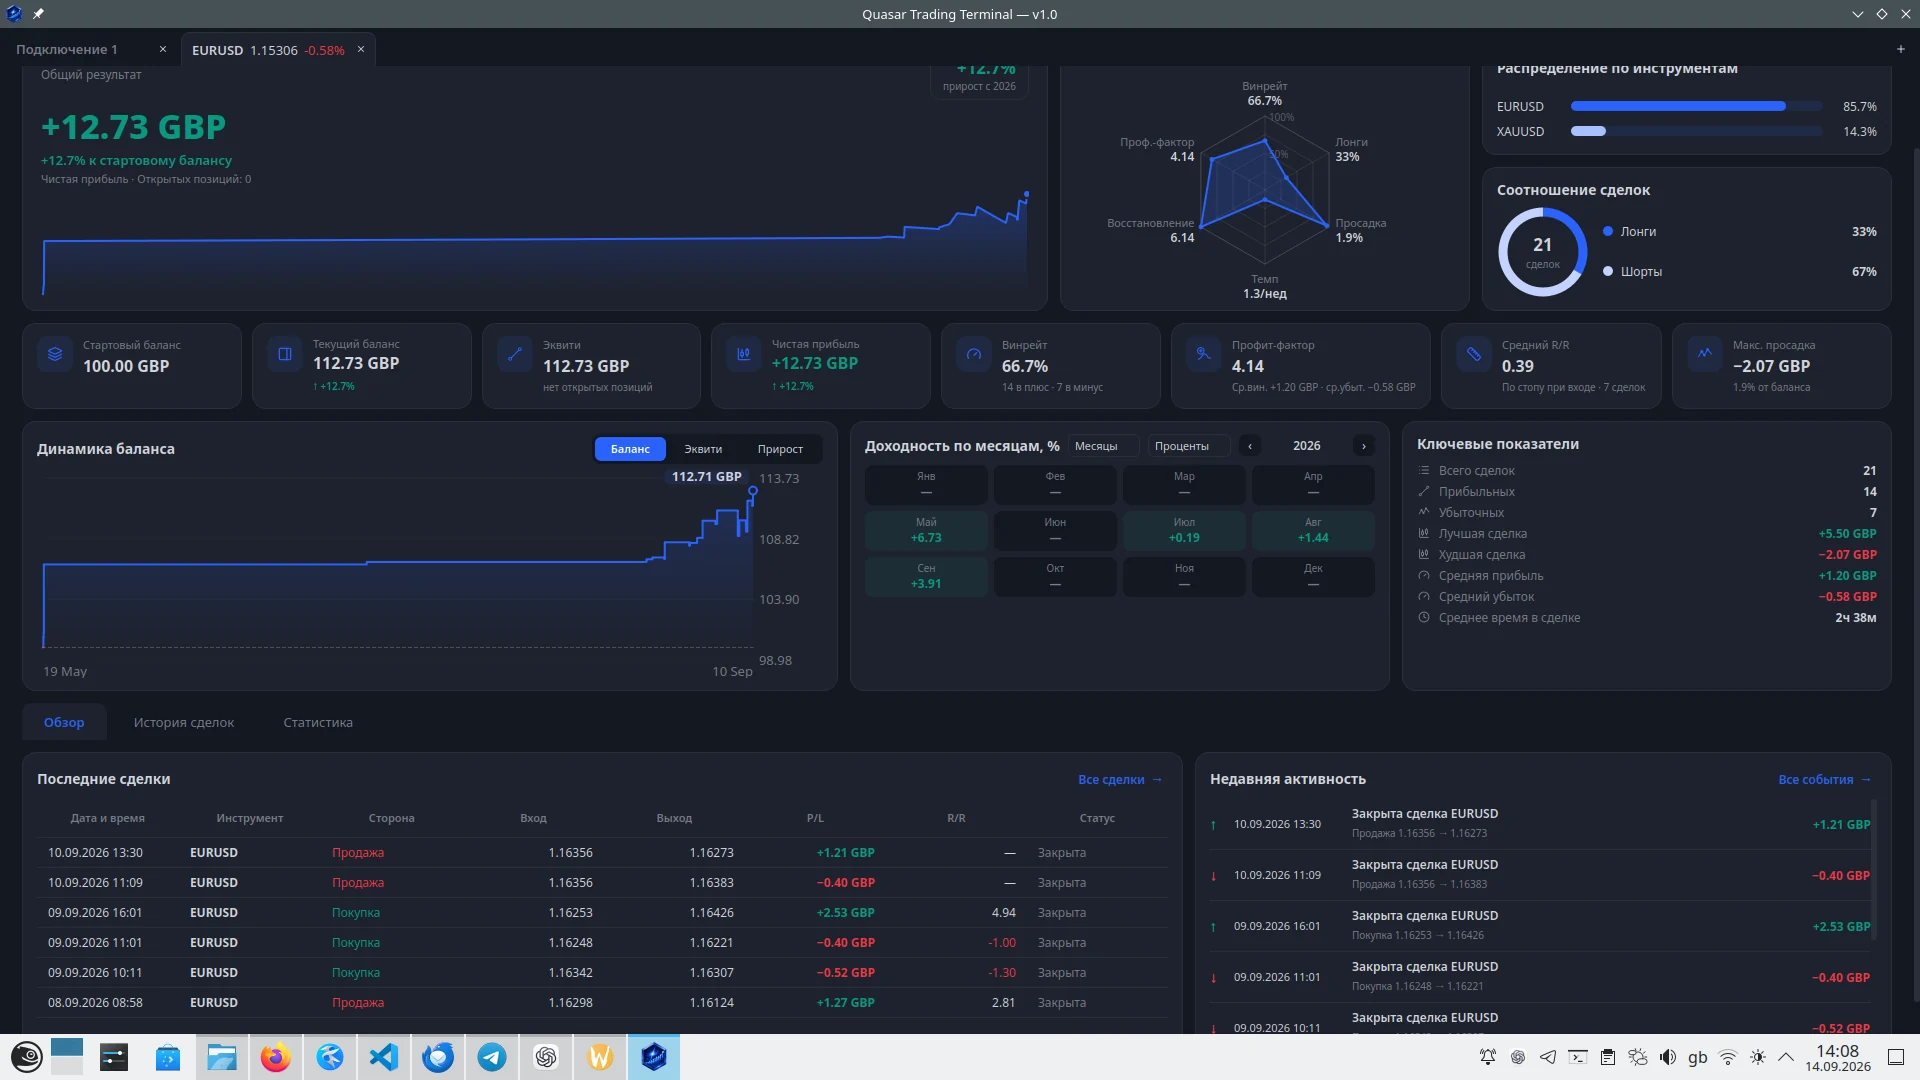The image size is (1920, 1080).
Task: Click the XAUUSD distribution bar
Action: (x=1696, y=131)
